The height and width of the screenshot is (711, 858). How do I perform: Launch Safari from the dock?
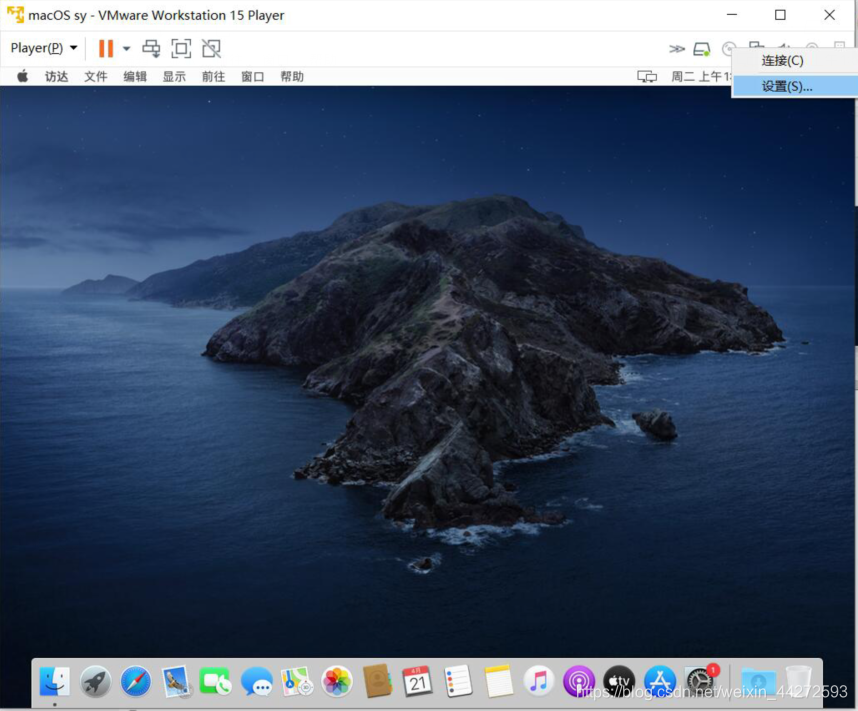click(136, 681)
